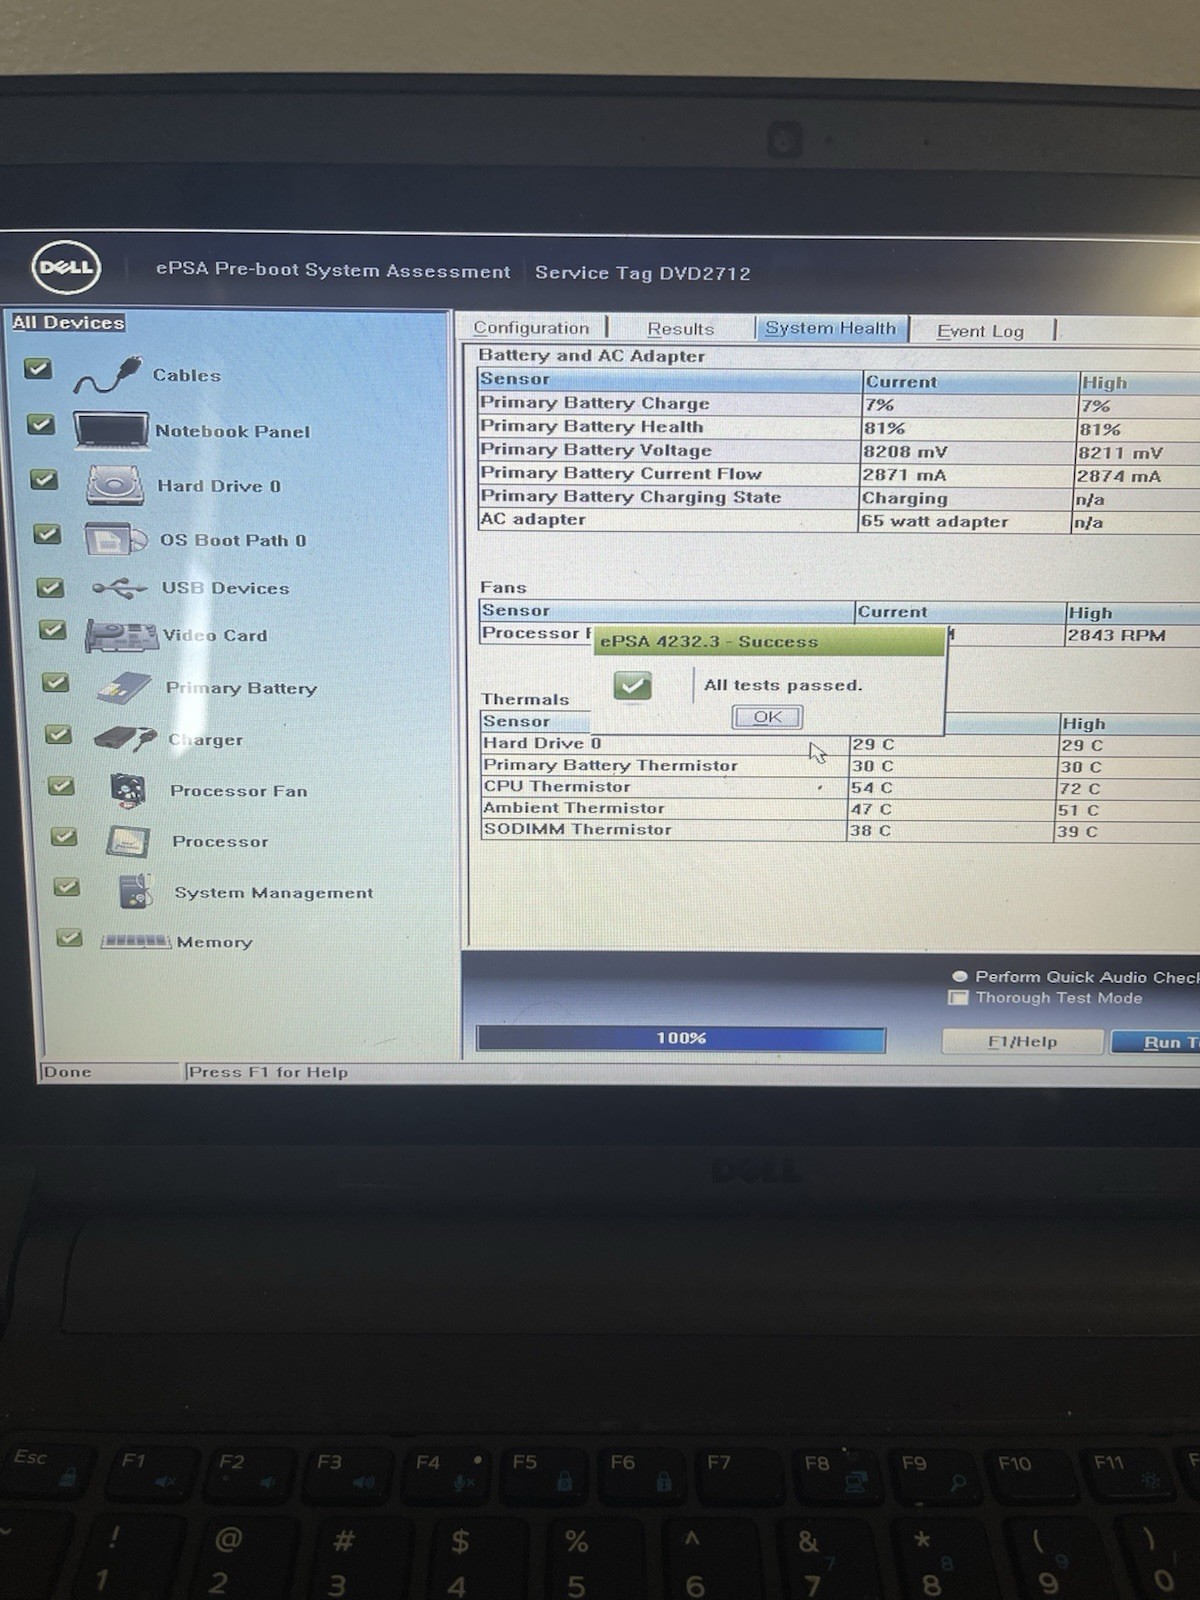Enable the Thorough Test Mode checkbox
Image resolution: width=1200 pixels, height=1600 pixels.
pos(958,998)
